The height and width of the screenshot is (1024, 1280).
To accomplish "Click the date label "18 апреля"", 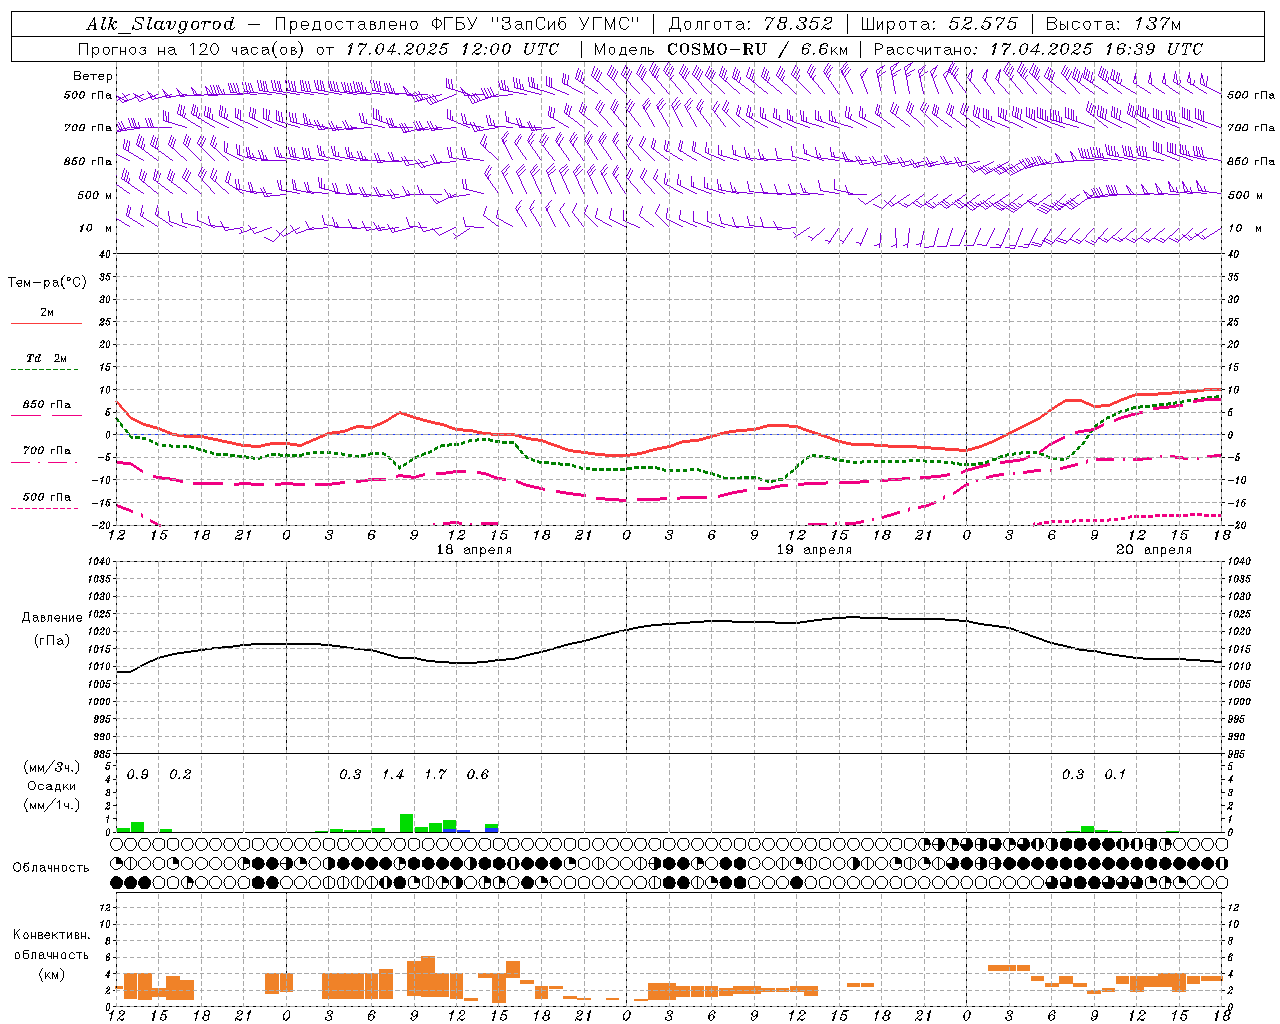I will (x=474, y=550).
